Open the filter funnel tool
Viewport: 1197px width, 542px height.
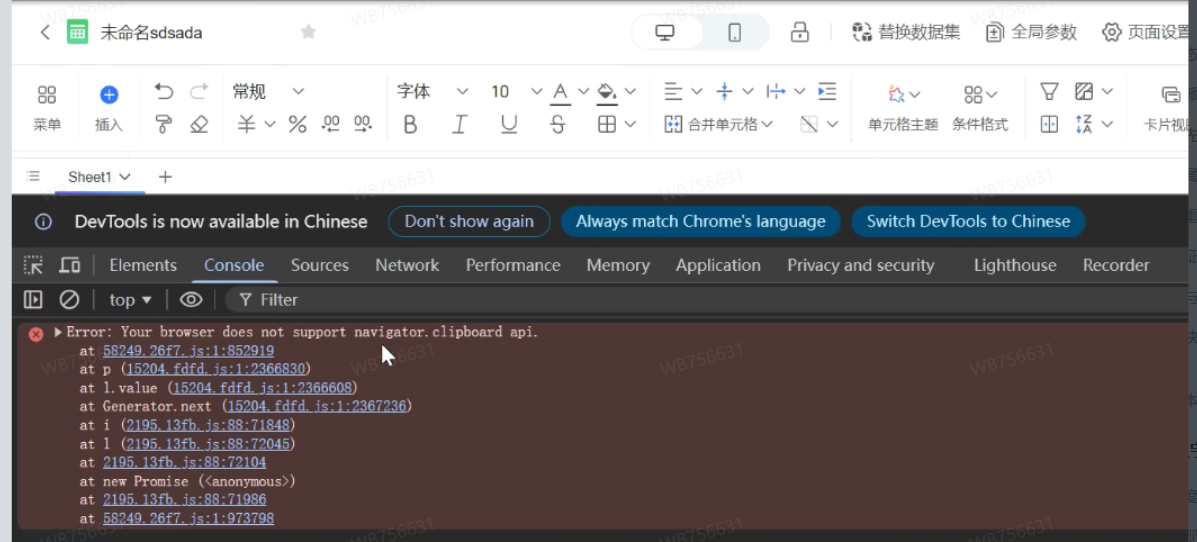pyautogui.click(x=1049, y=92)
